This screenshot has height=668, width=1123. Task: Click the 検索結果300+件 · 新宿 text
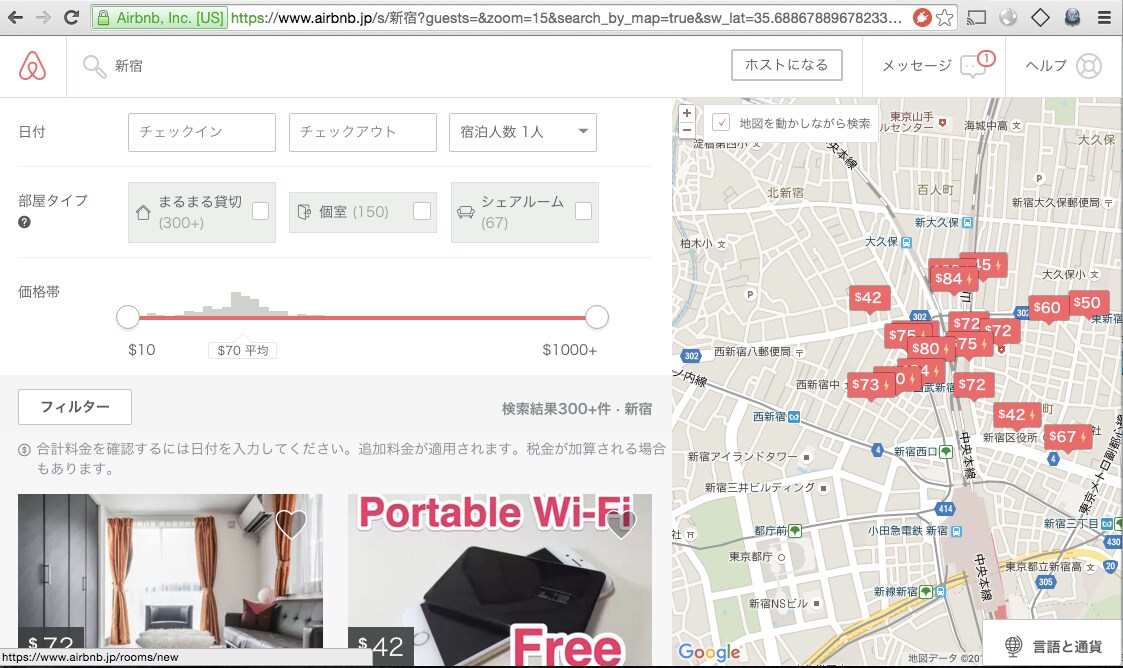pyautogui.click(x=577, y=409)
